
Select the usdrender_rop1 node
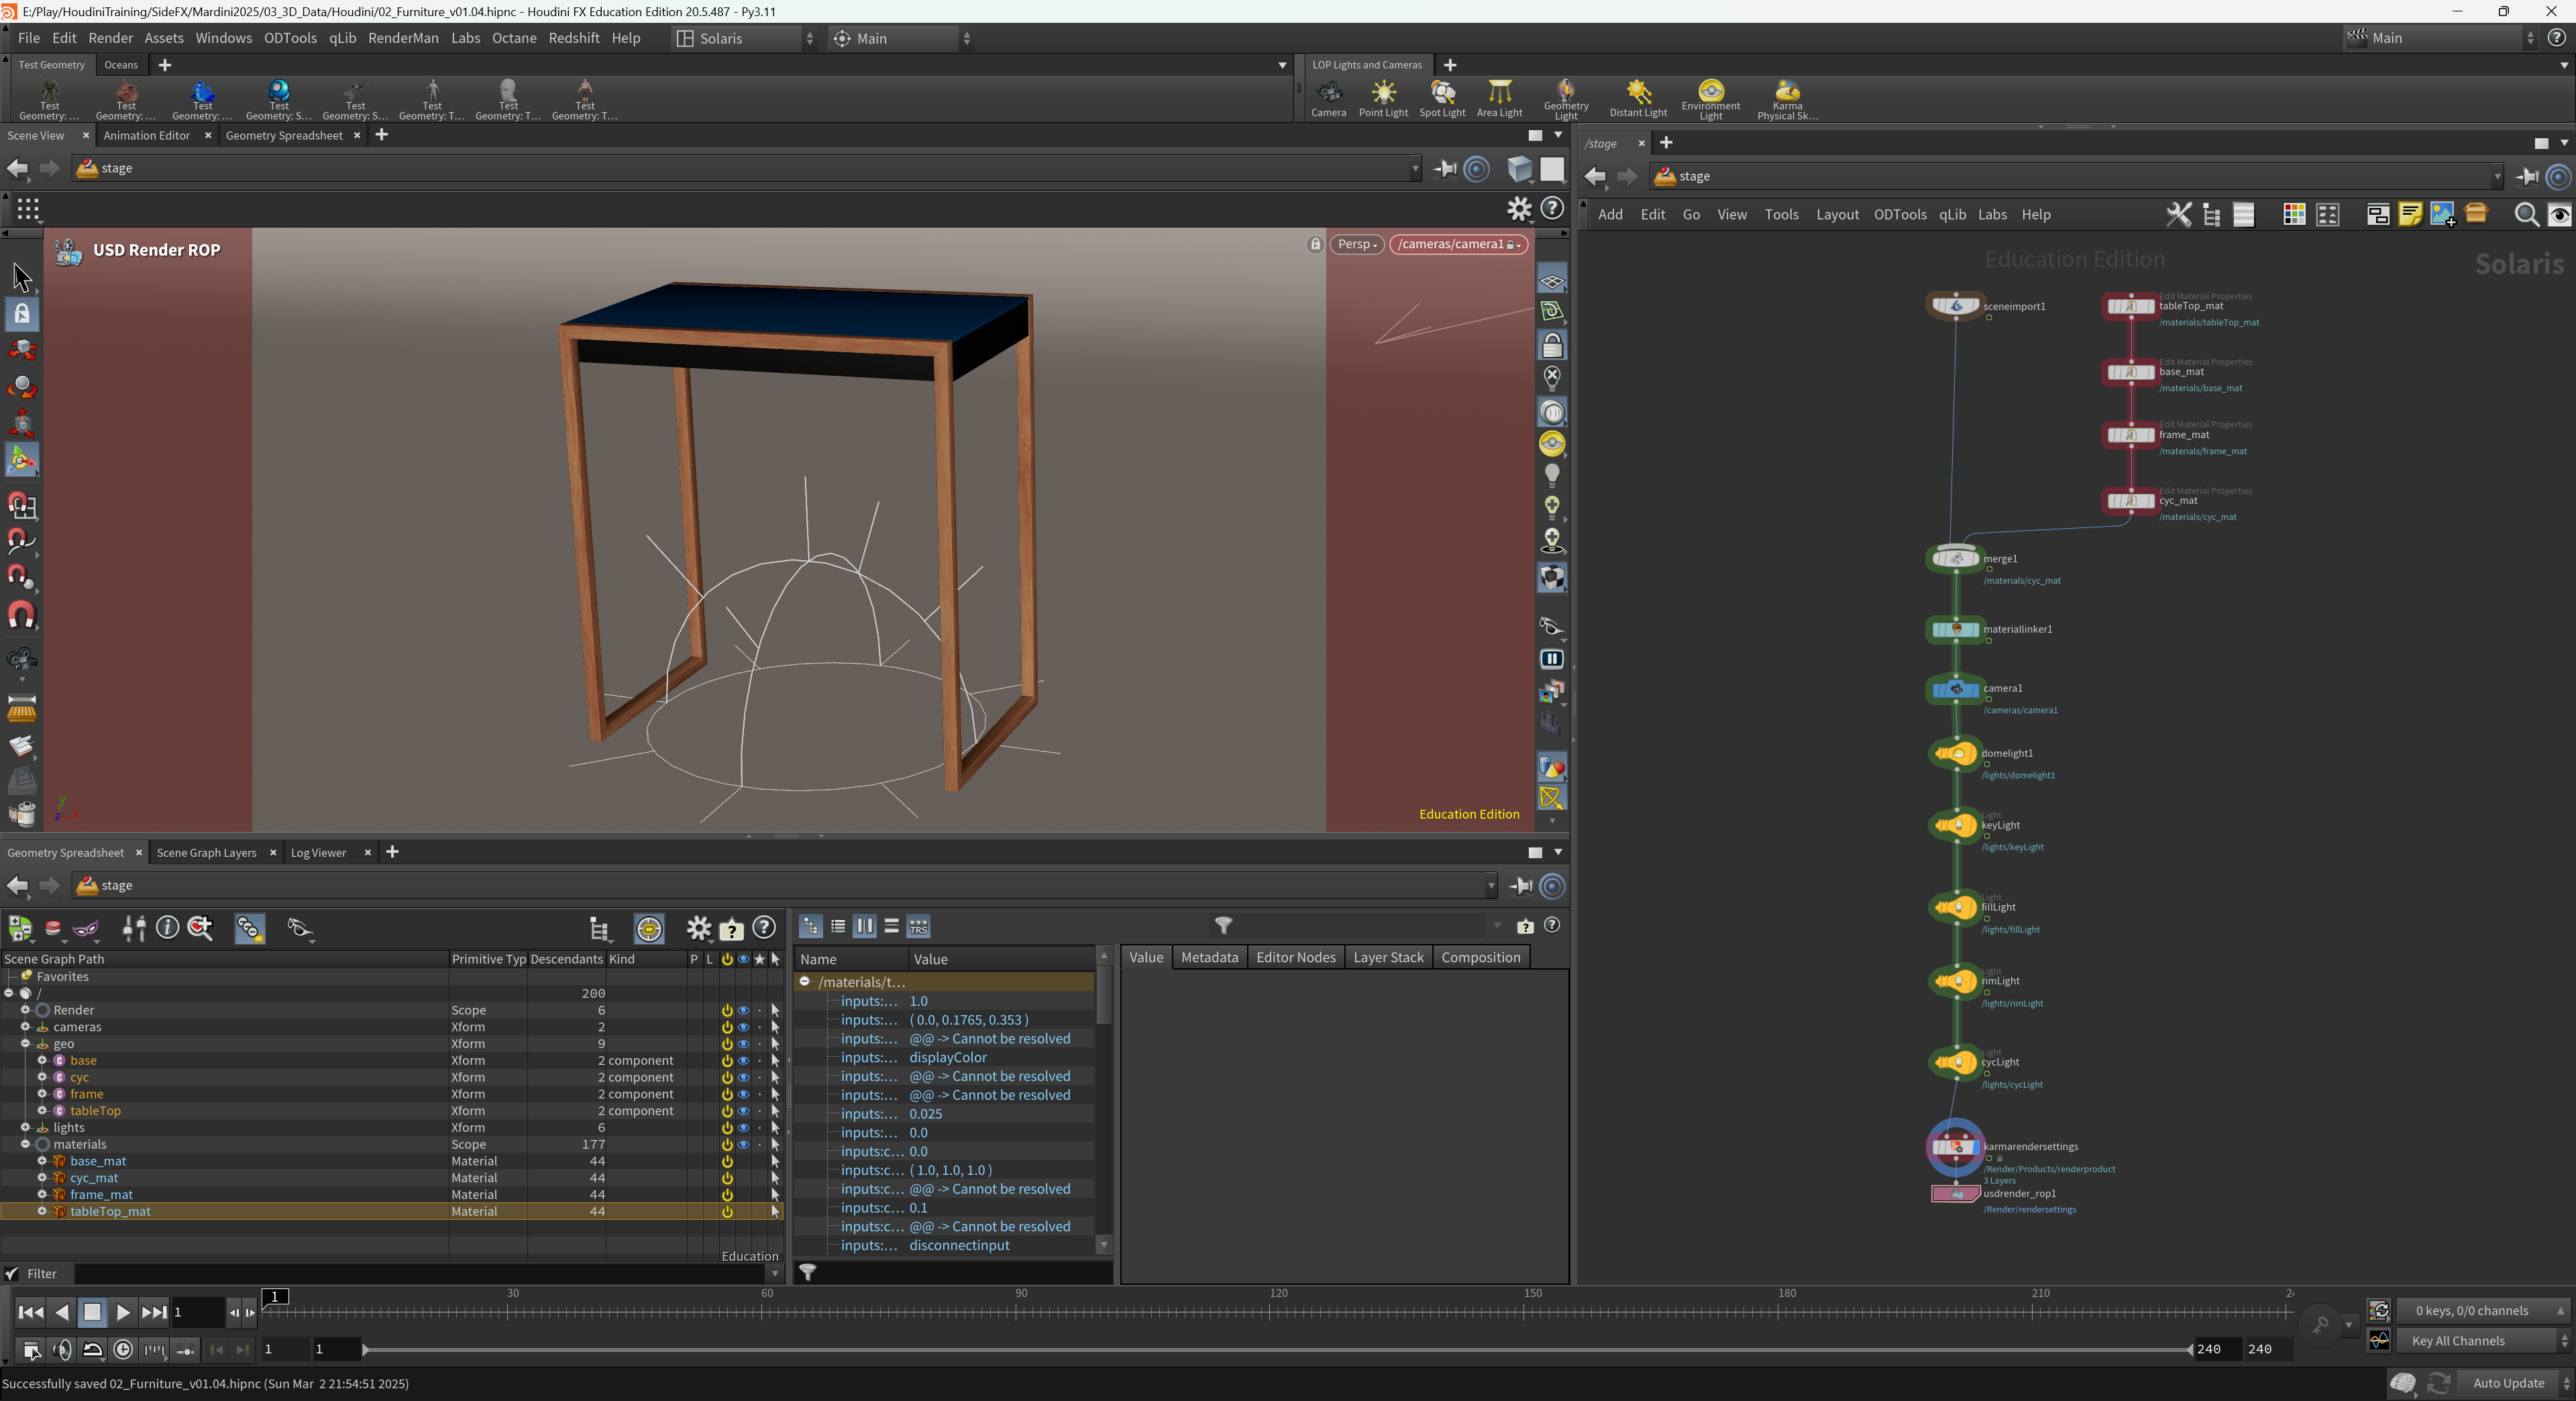tap(1955, 1193)
